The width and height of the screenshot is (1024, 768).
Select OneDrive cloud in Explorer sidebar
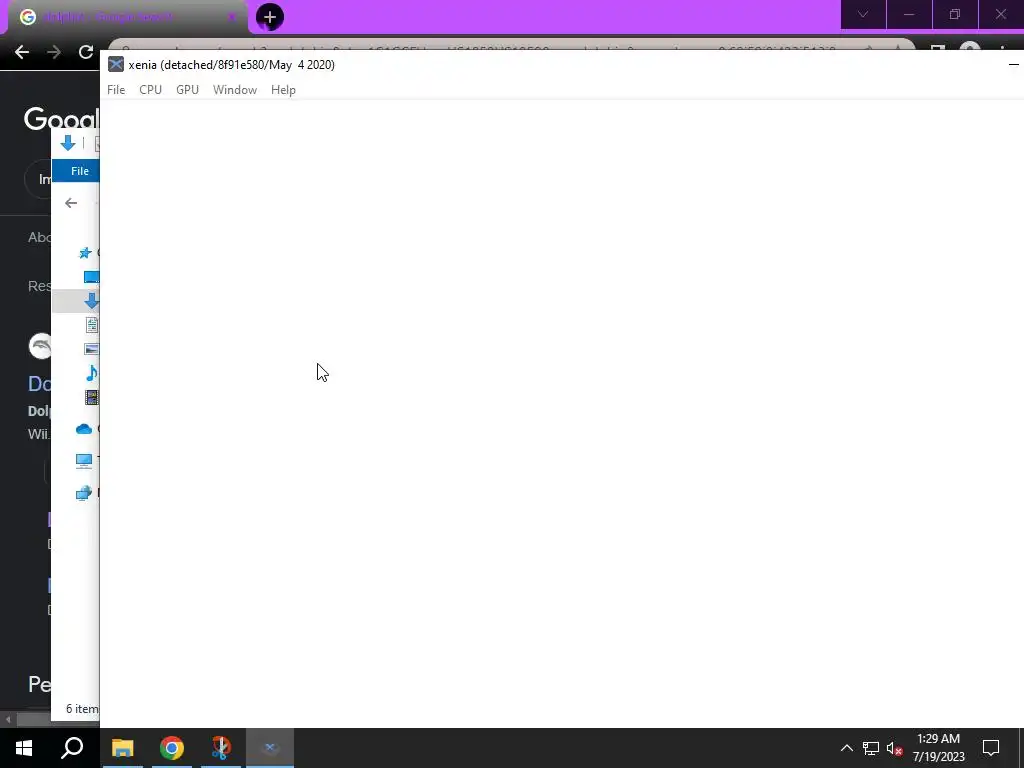coord(84,429)
